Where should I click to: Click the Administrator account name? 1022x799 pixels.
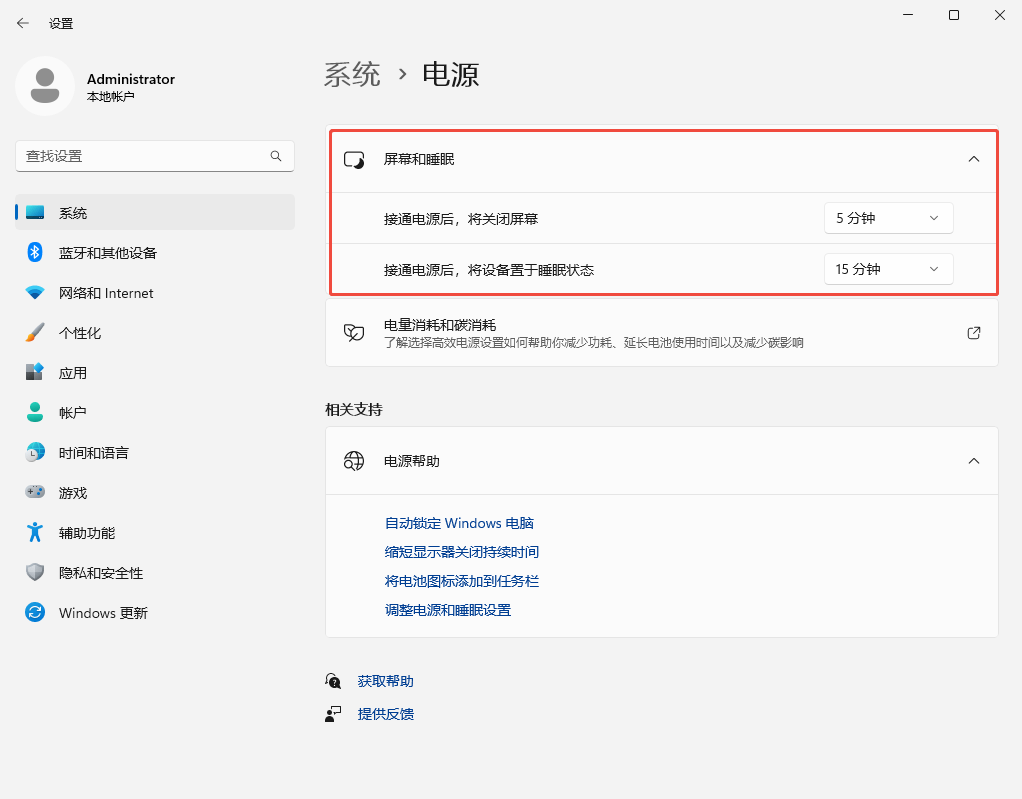(131, 79)
